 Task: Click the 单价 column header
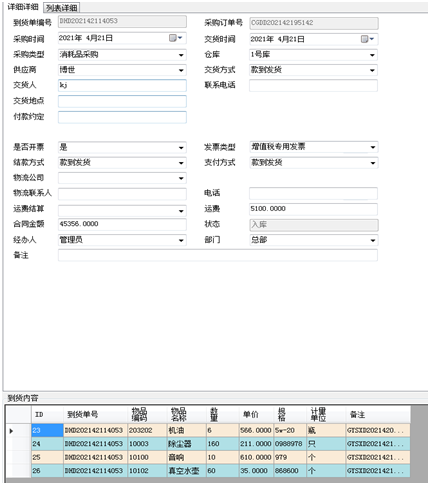pos(256,415)
